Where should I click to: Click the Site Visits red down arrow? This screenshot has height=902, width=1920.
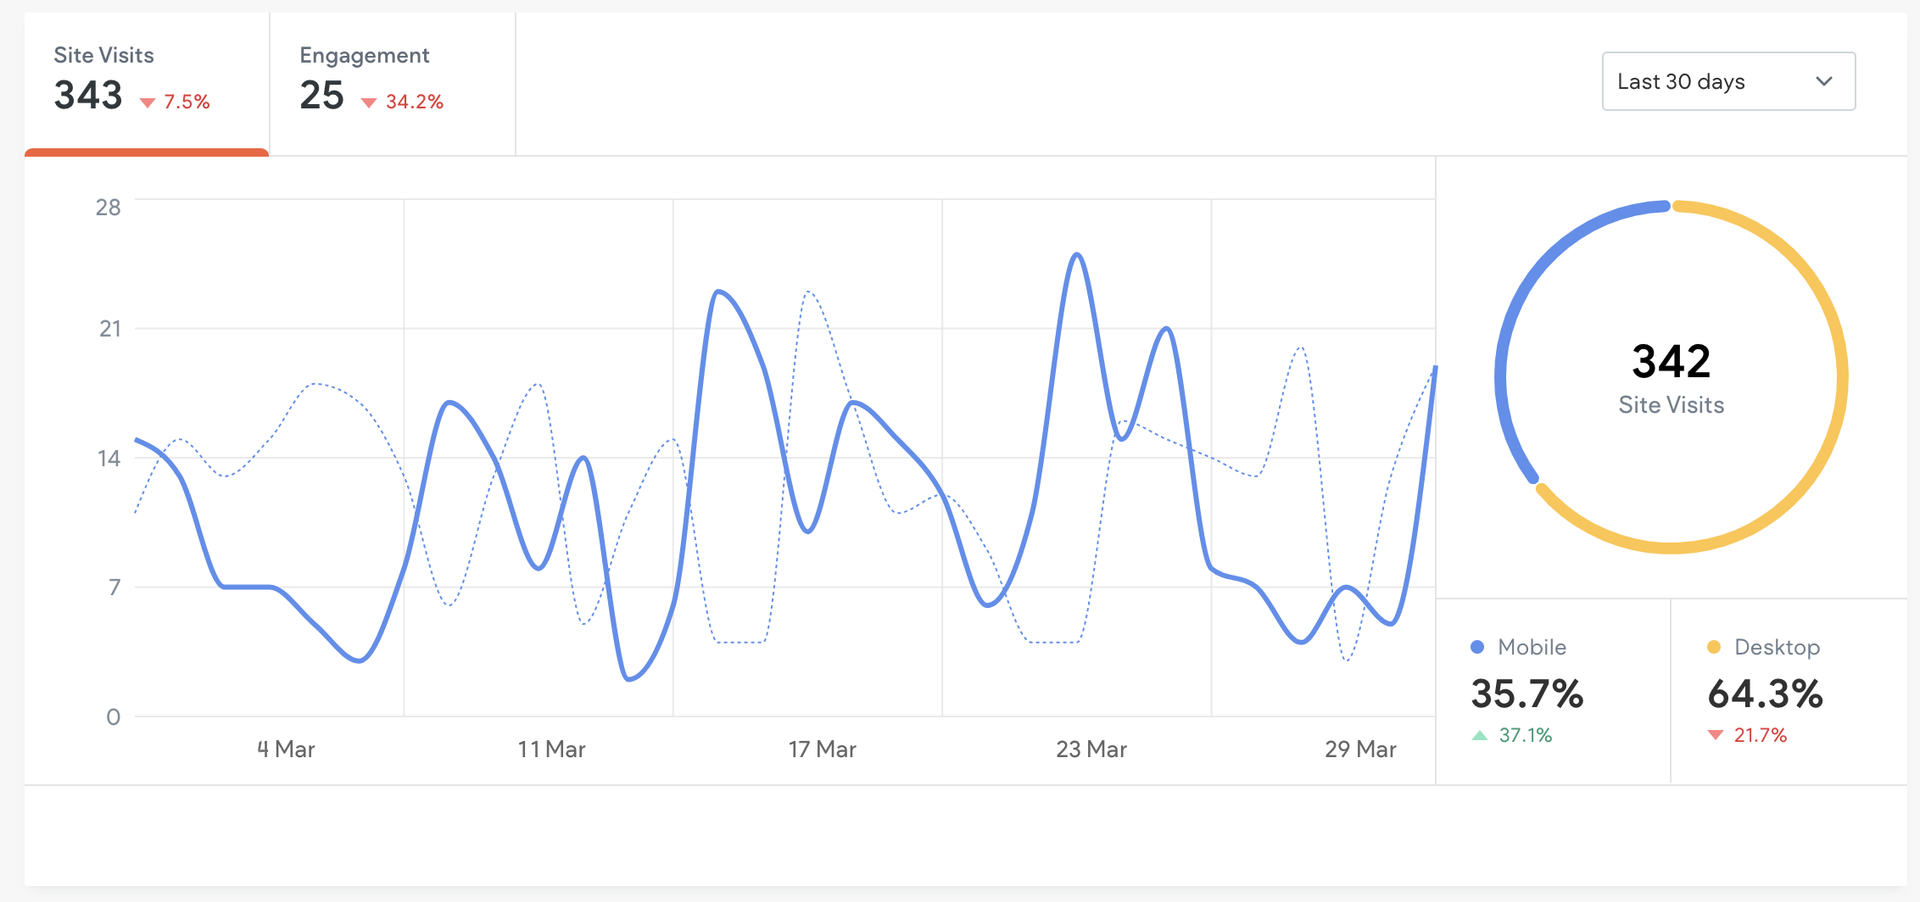pyautogui.click(x=148, y=103)
